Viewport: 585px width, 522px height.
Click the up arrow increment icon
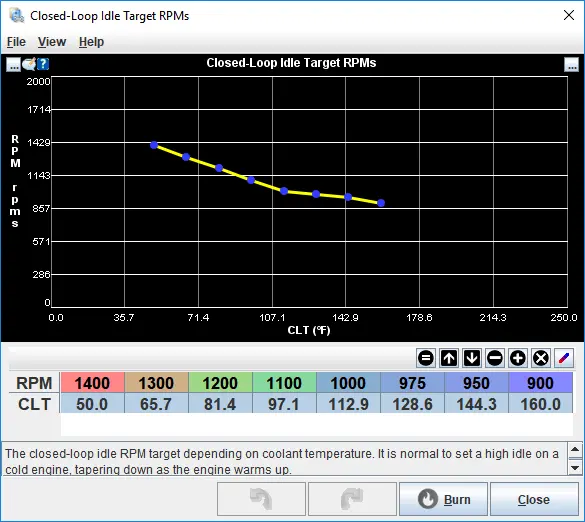coord(449,358)
